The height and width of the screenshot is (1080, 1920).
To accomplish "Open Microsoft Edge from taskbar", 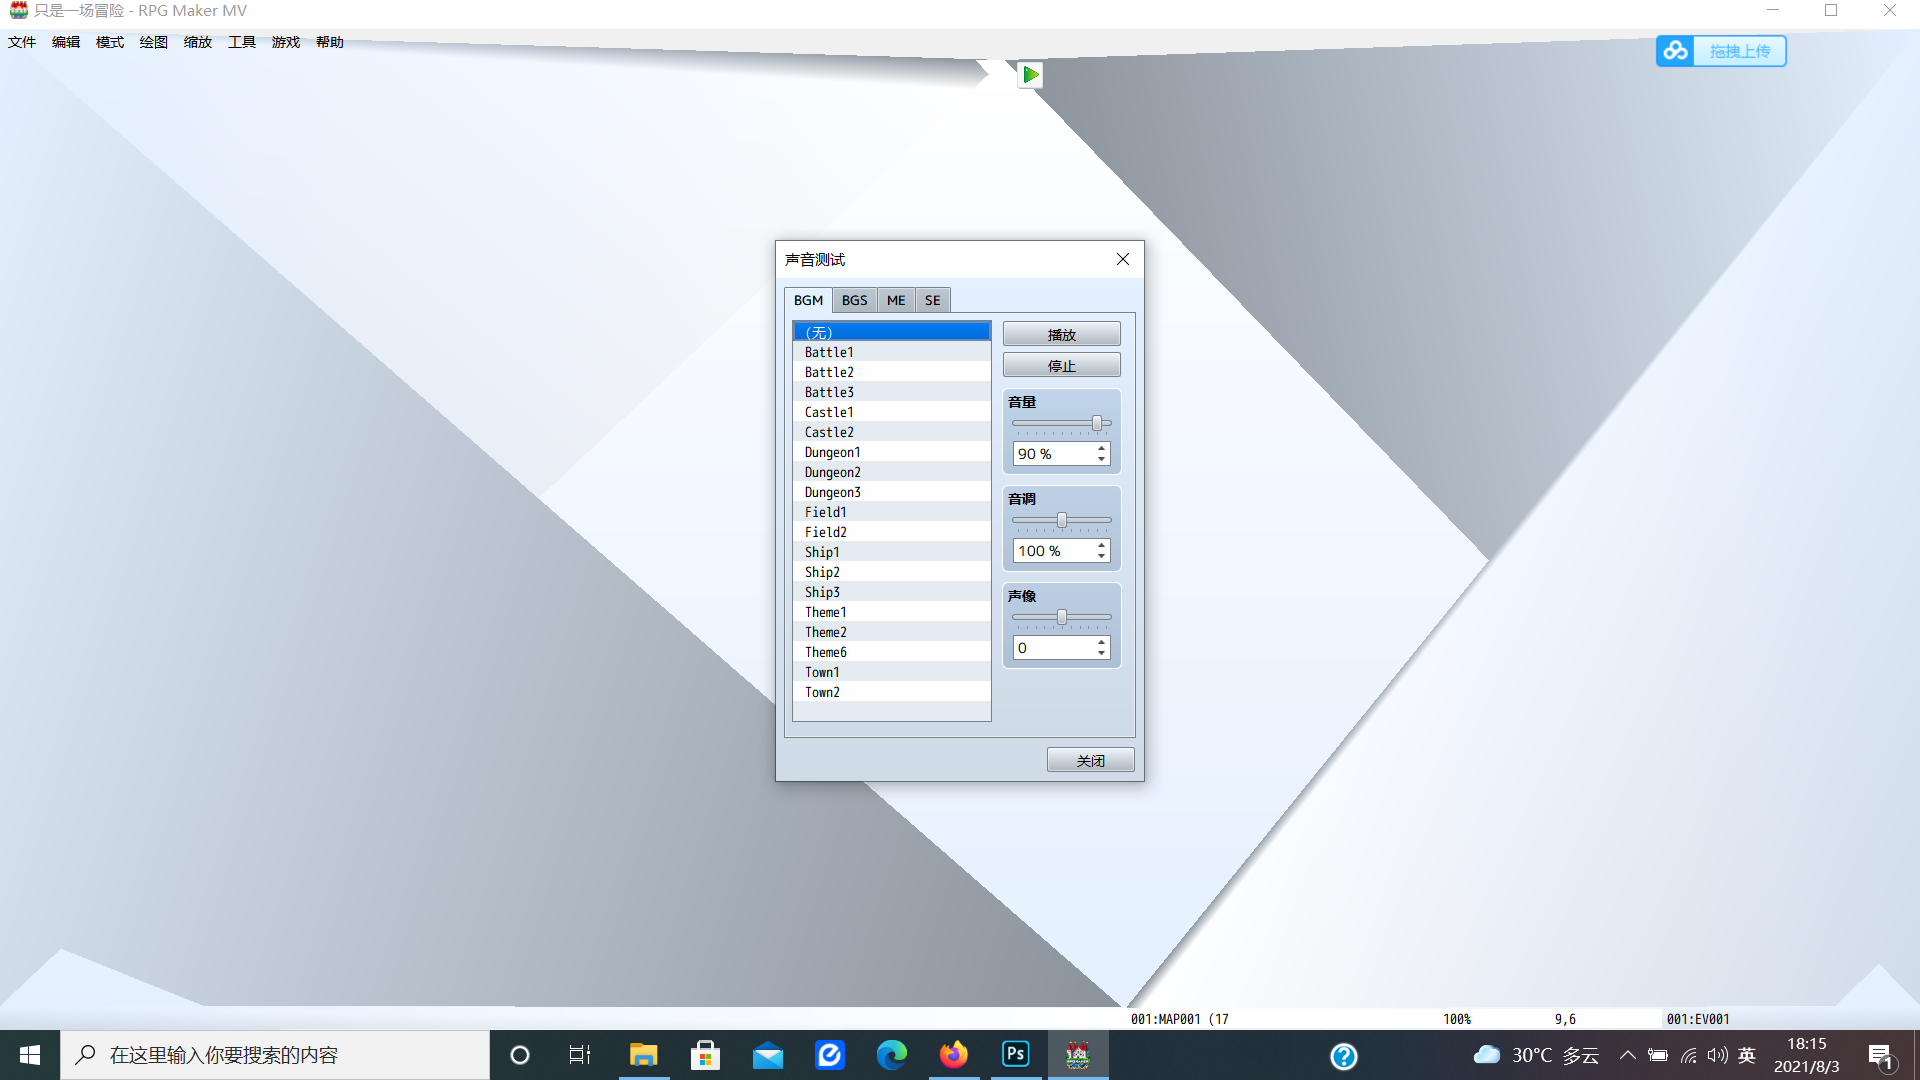I will tap(892, 1055).
